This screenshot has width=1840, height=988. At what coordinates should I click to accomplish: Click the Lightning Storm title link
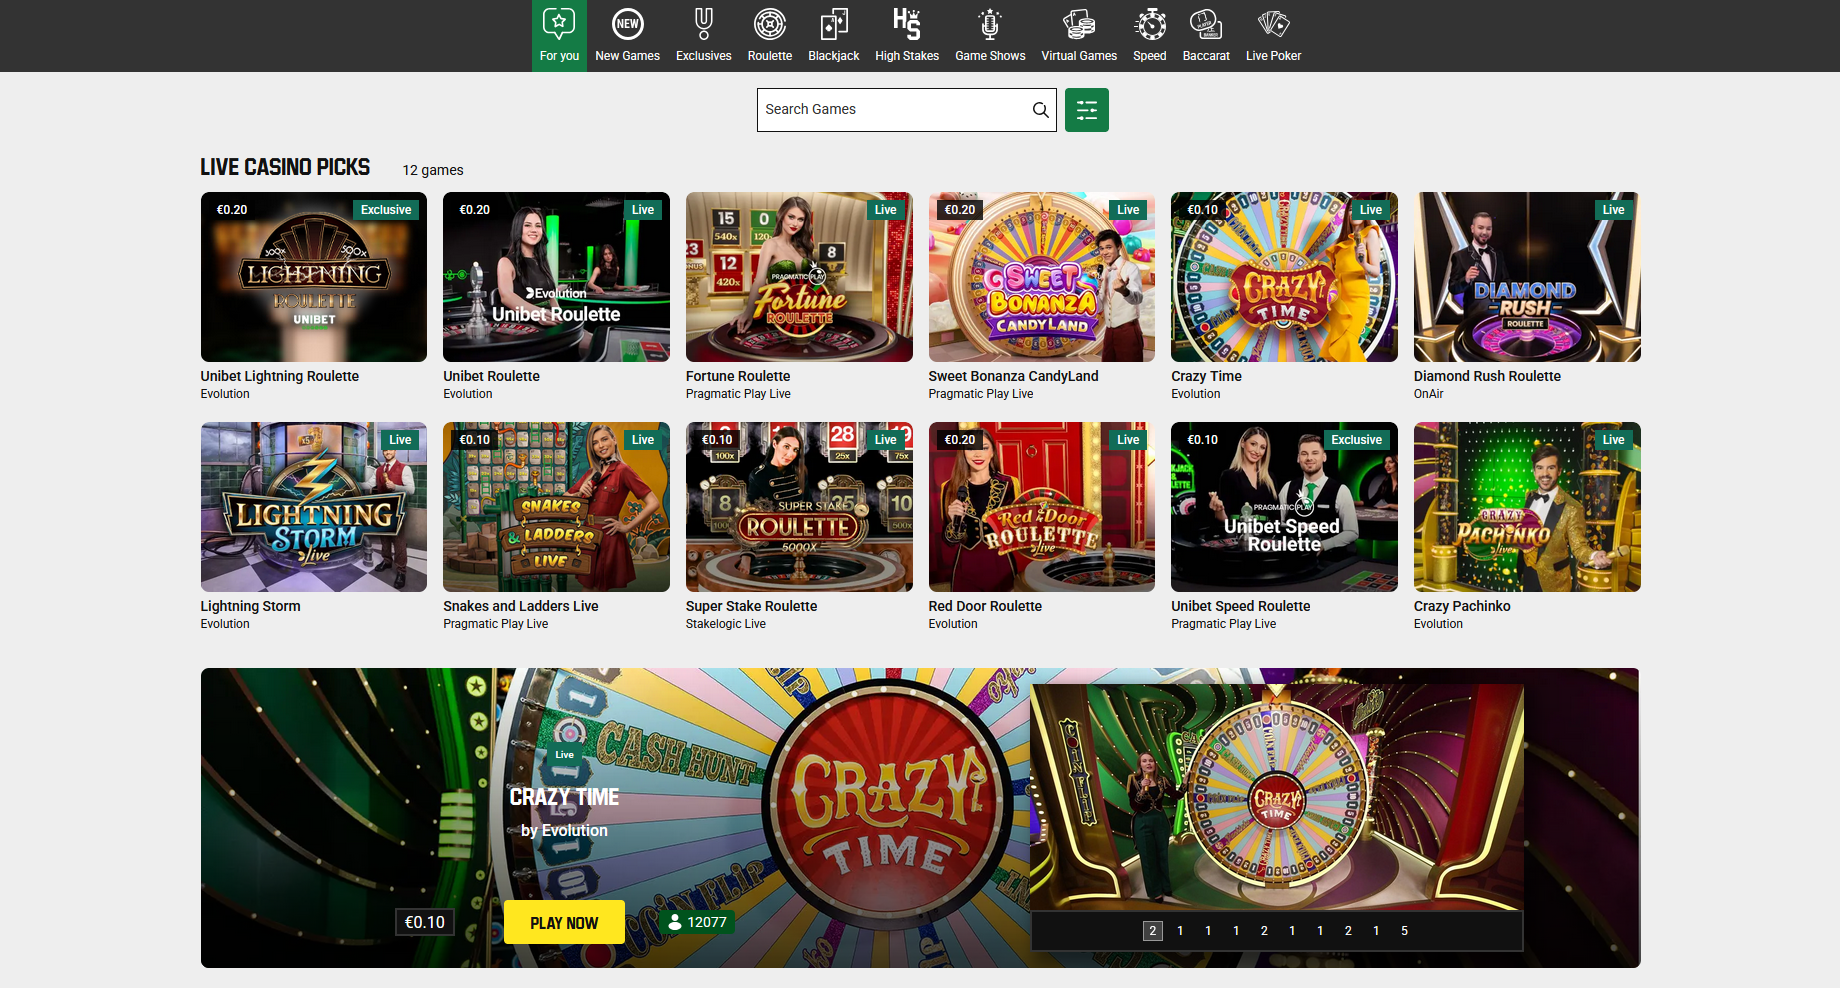(x=250, y=606)
